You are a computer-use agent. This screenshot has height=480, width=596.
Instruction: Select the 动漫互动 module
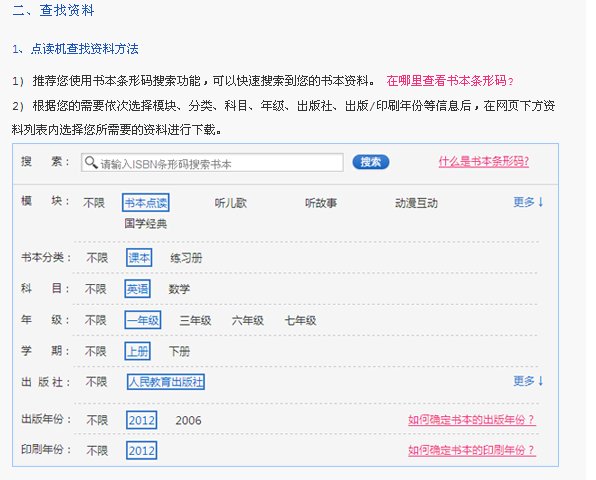[x=416, y=203]
